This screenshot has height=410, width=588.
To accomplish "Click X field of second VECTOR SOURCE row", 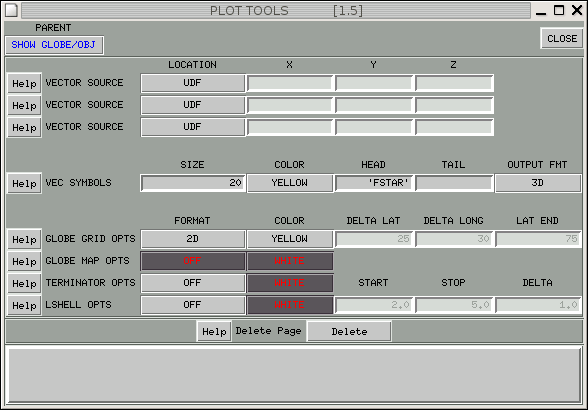I will (x=290, y=105).
